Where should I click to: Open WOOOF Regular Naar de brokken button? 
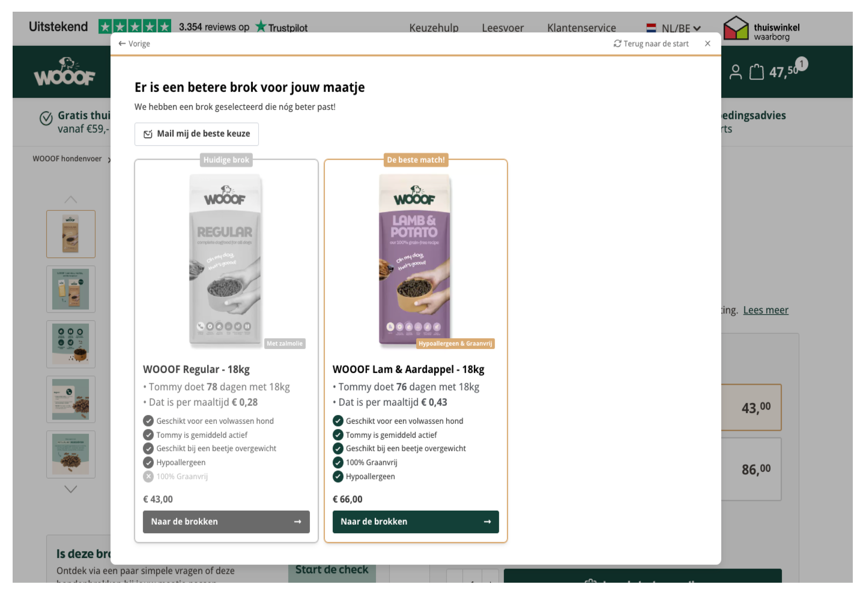coord(226,521)
